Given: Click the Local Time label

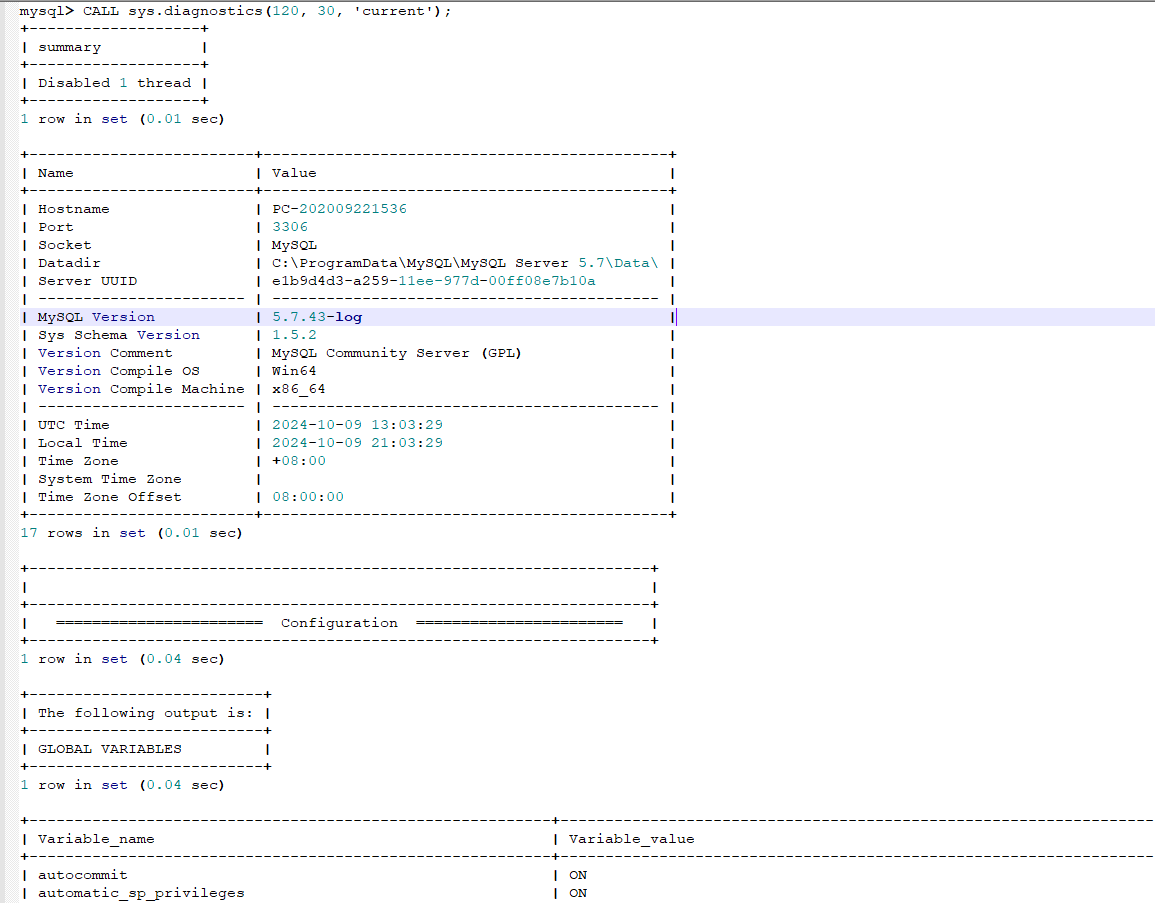Looking at the screenshot, I should [x=82, y=443].
